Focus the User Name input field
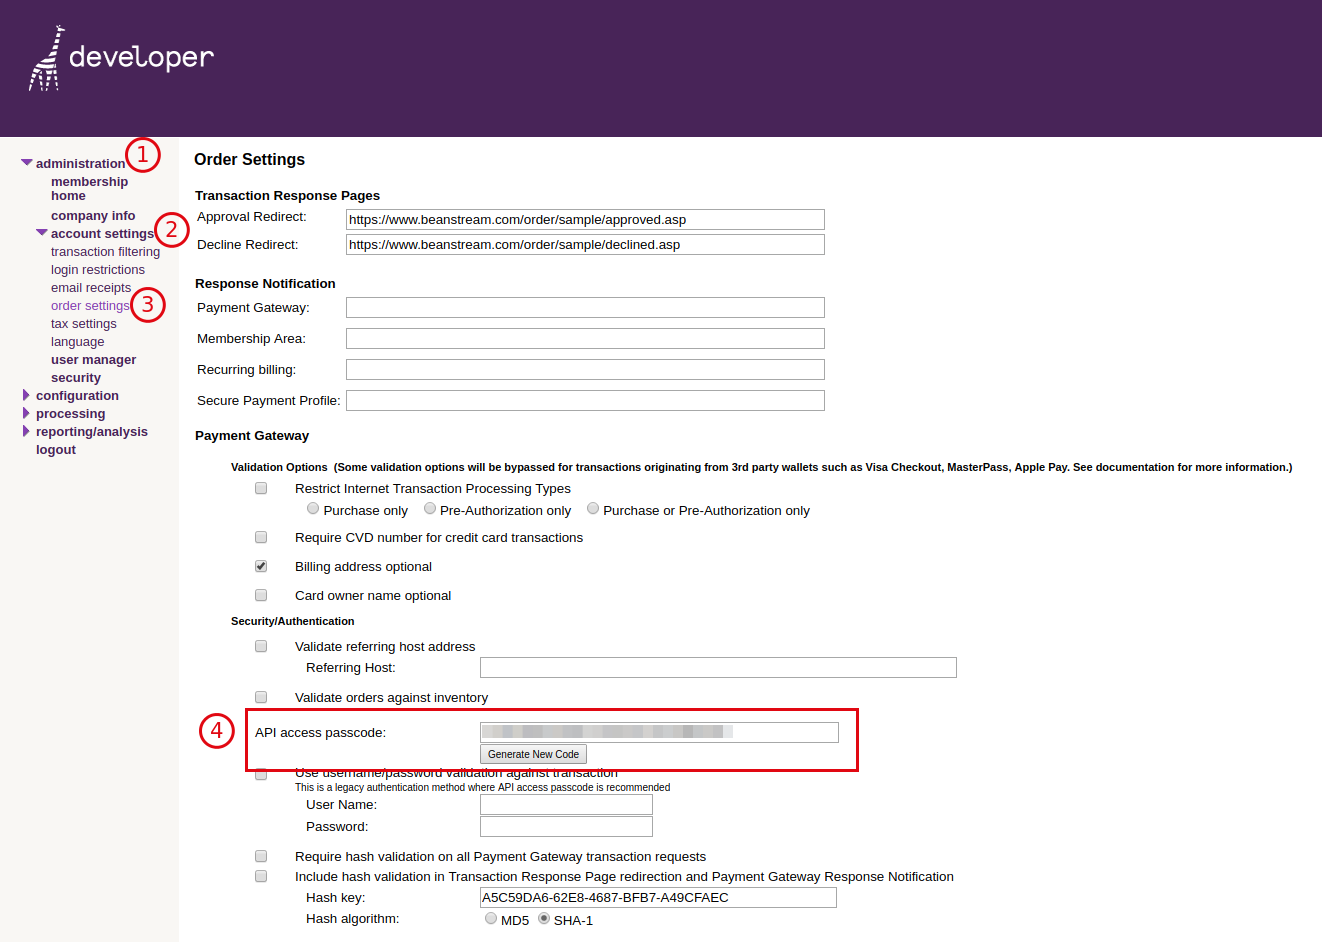This screenshot has height=942, width=1322. click(x=566, y=804)
